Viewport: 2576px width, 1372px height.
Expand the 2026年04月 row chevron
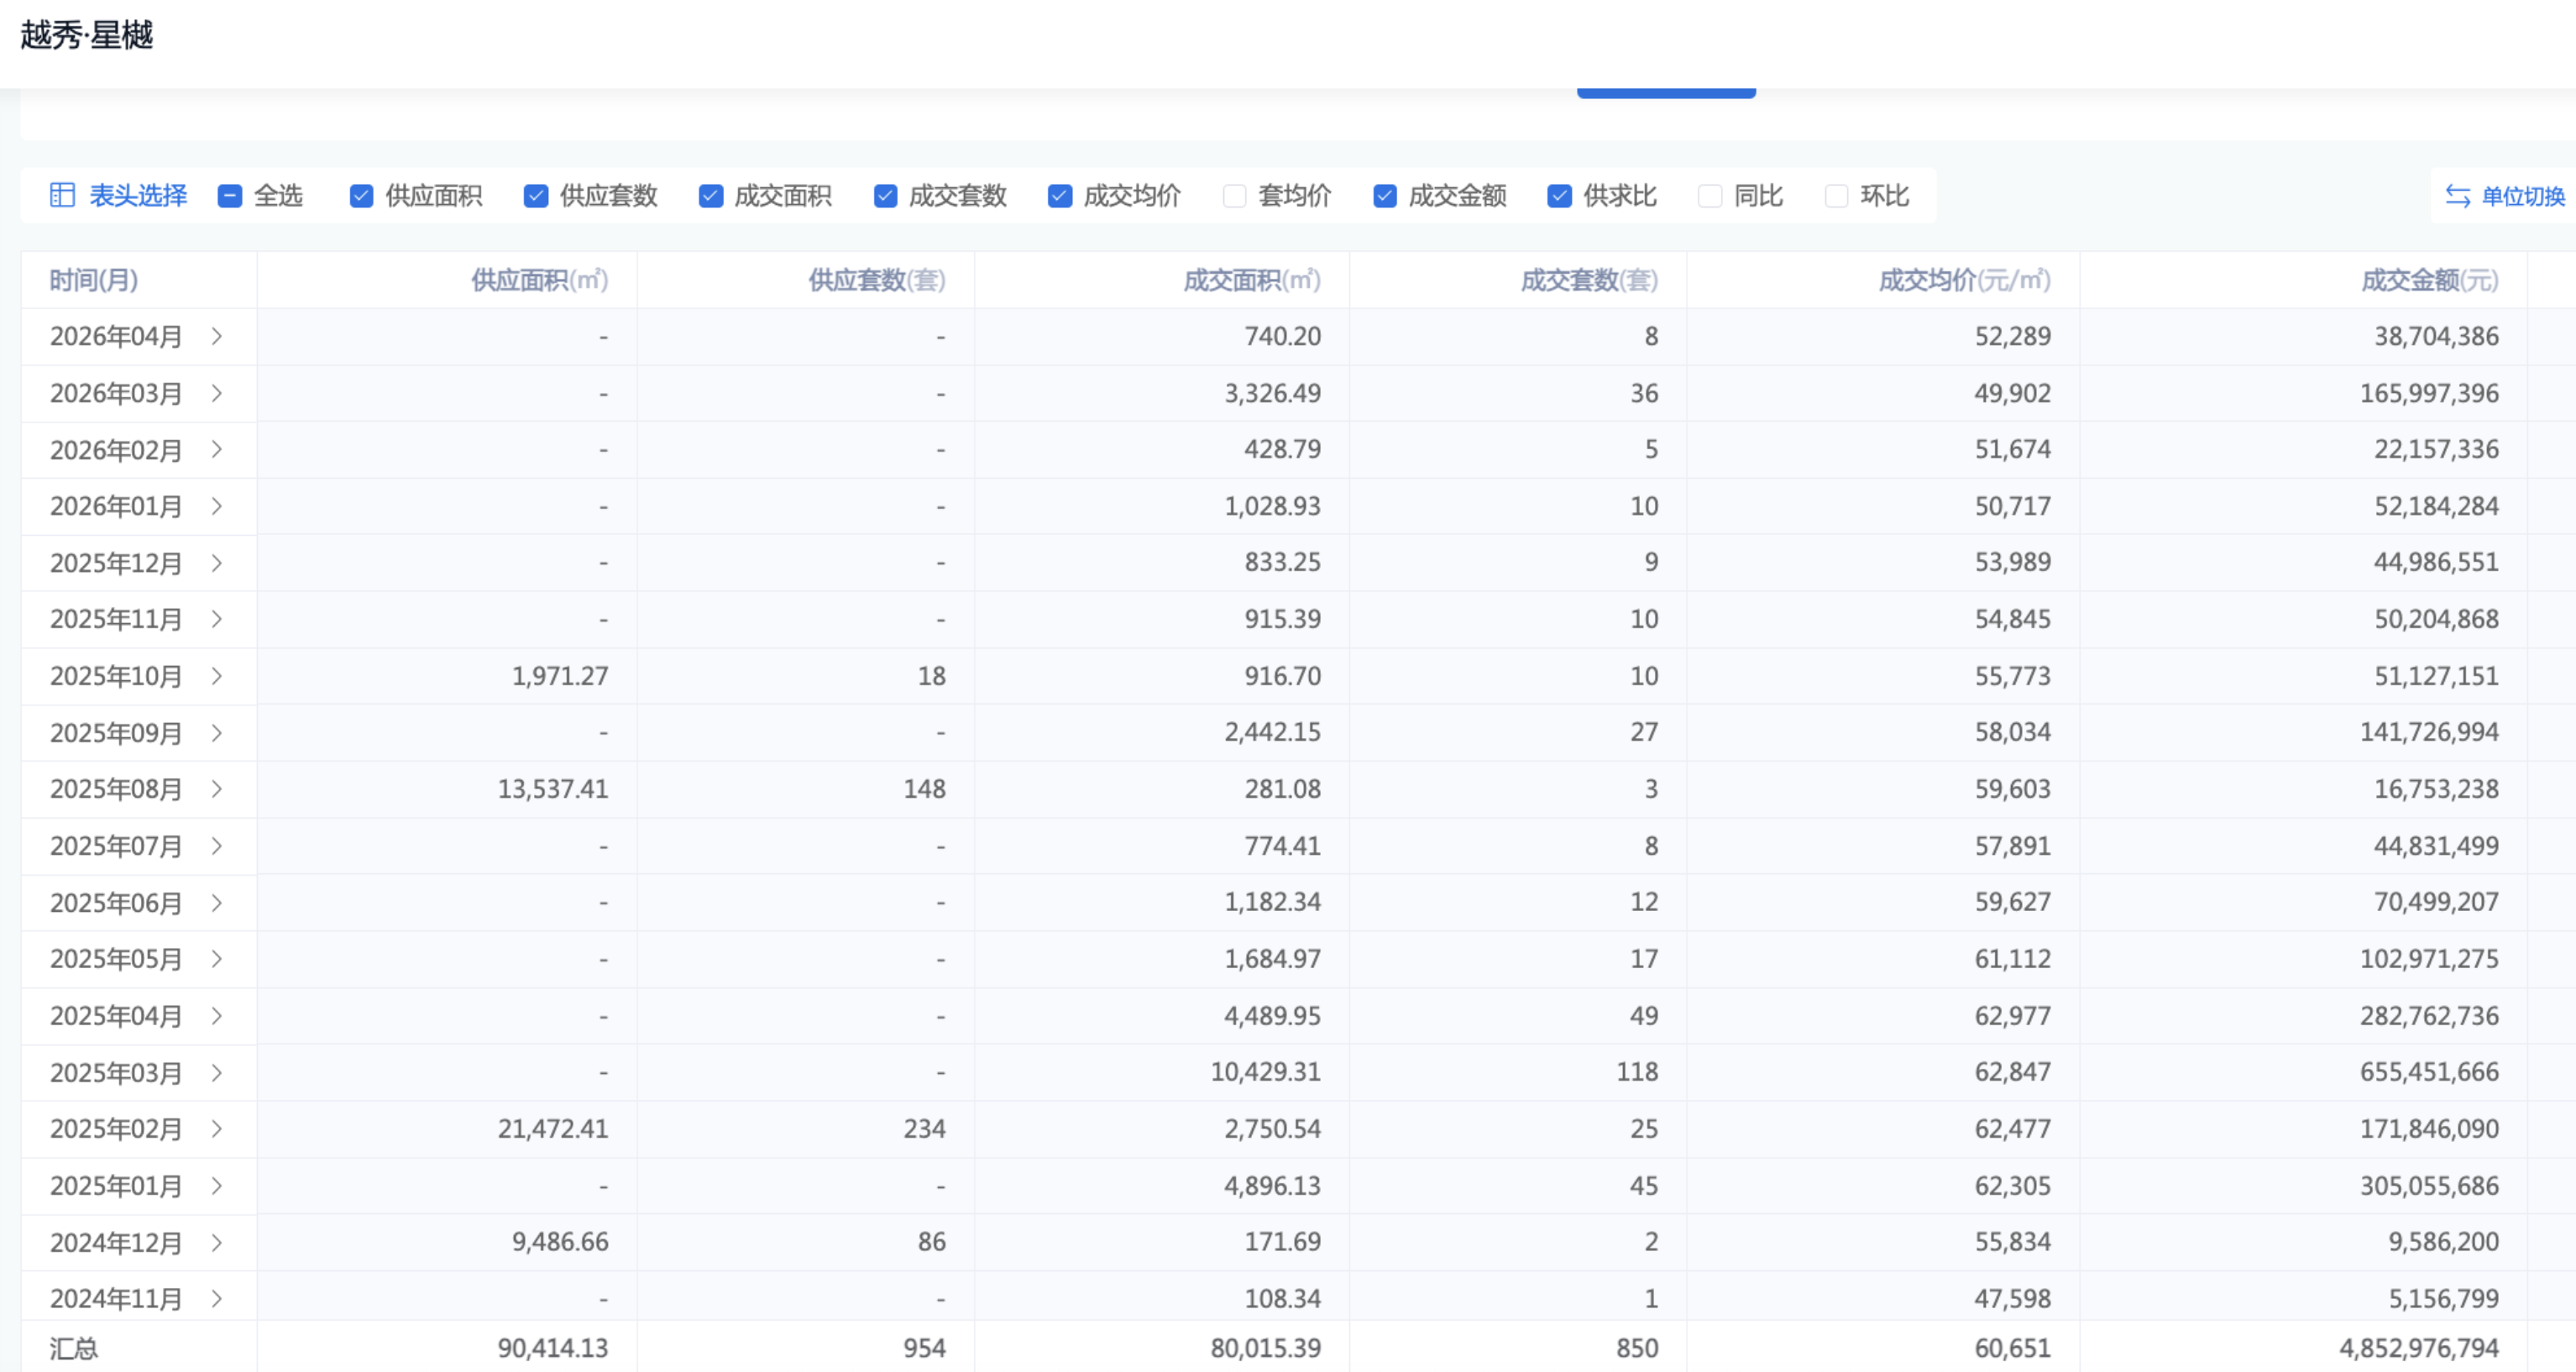click(x=217, y=336)
